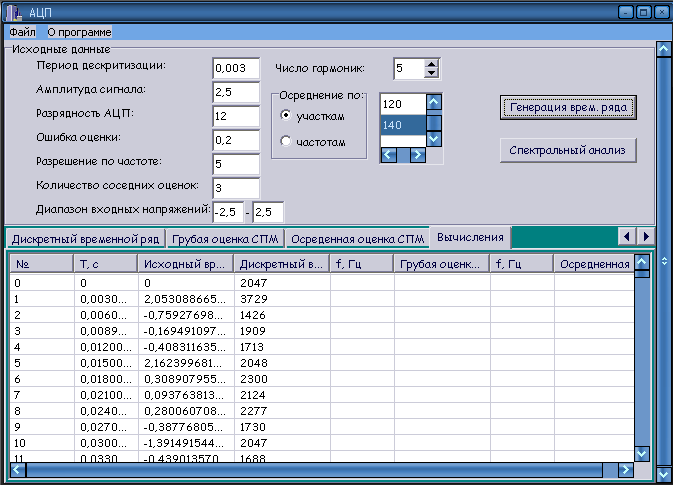The height and width of the screenshot is (485, 673).
Task: Open the О программе menu
Action: coord(79,32)
